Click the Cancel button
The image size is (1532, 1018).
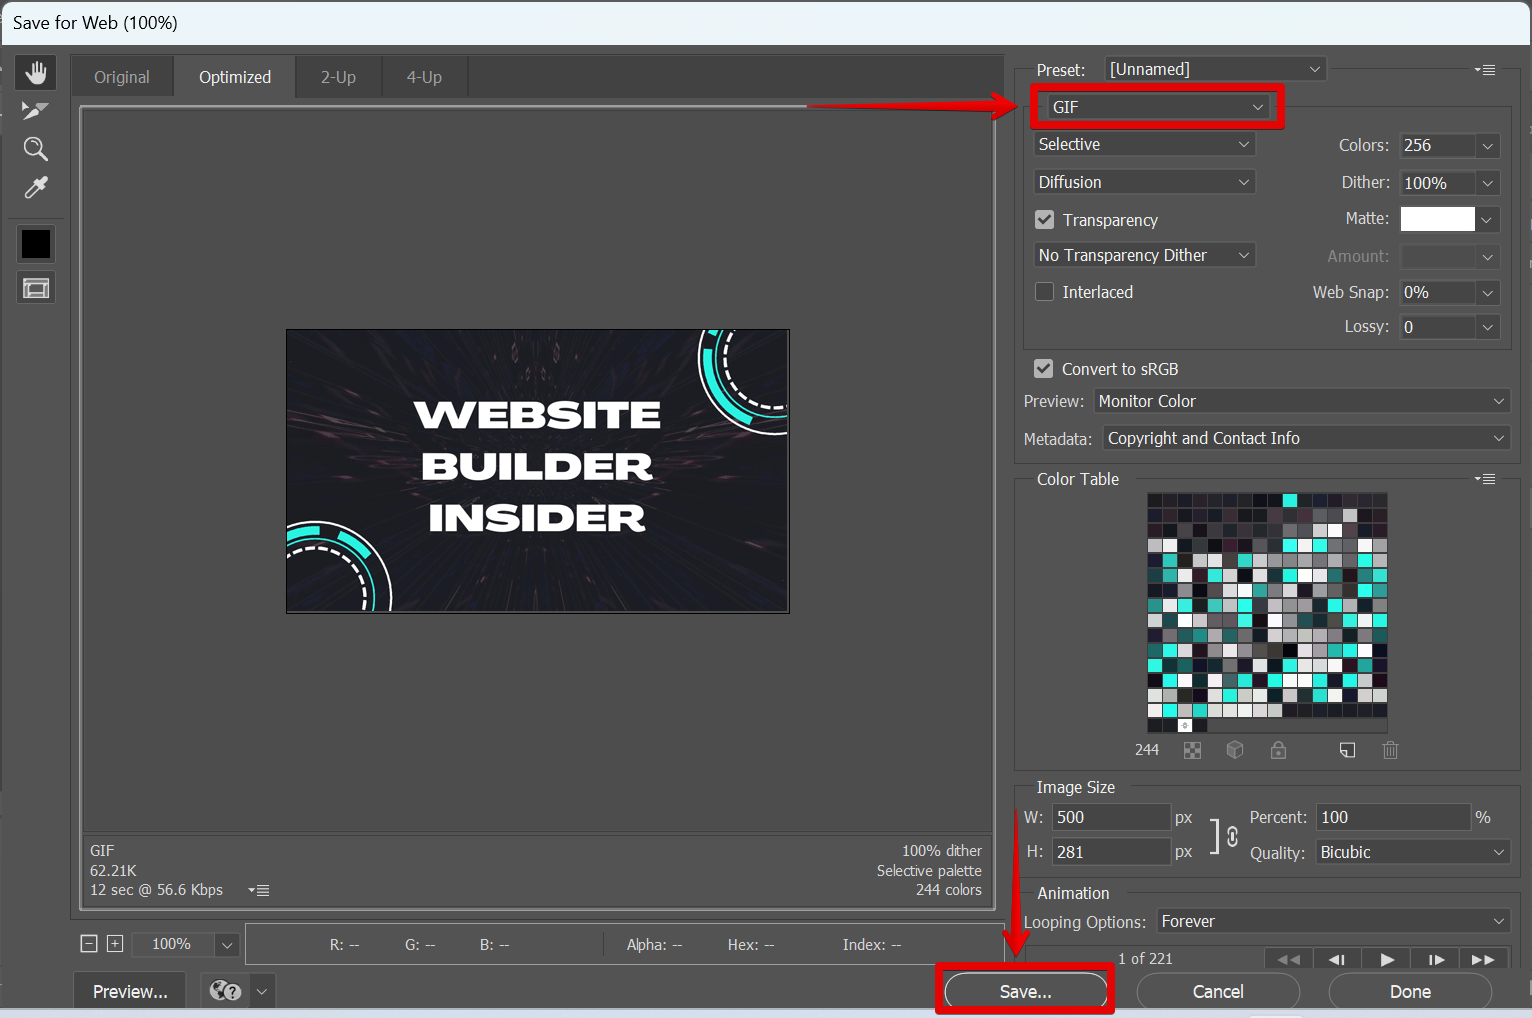tap(1218, 991)
